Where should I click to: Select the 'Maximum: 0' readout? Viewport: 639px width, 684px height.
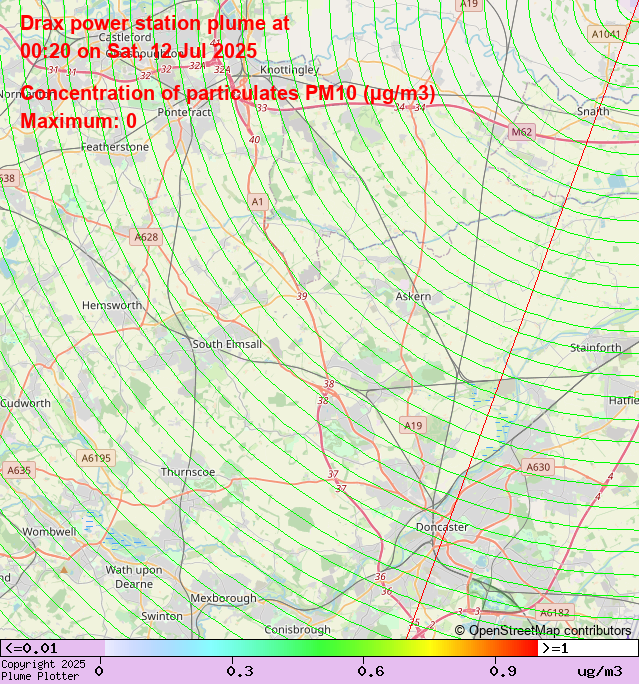tap(79, 121)
